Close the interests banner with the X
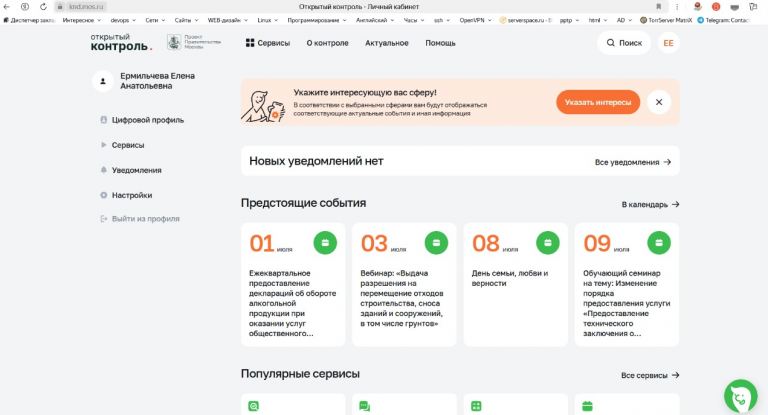 659,102
